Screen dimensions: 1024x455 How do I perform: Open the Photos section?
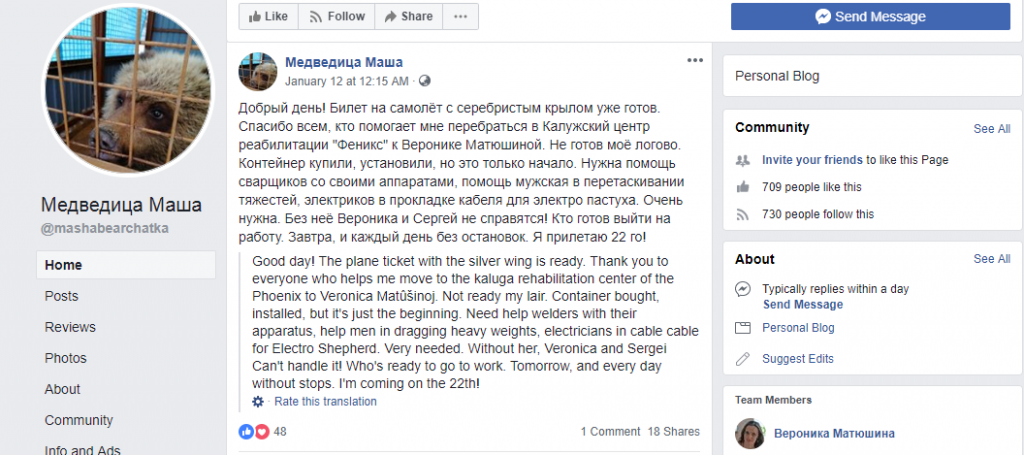tap(66, 358)
